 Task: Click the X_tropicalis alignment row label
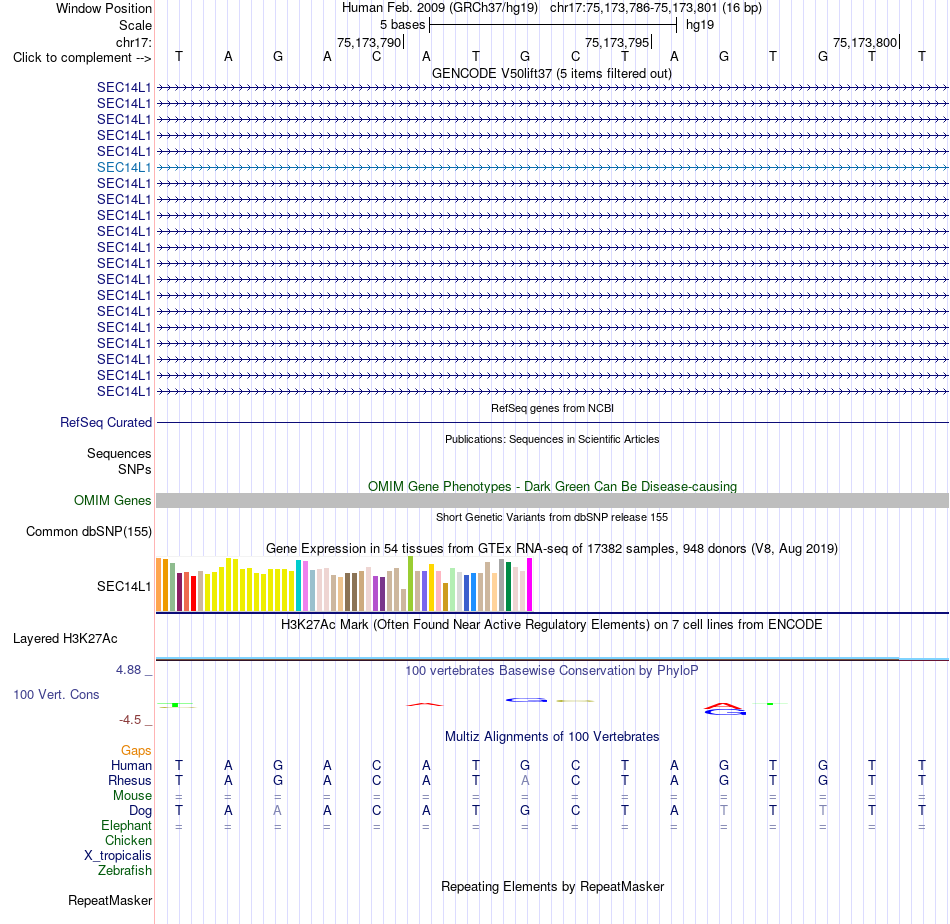(x=118, y=856)
